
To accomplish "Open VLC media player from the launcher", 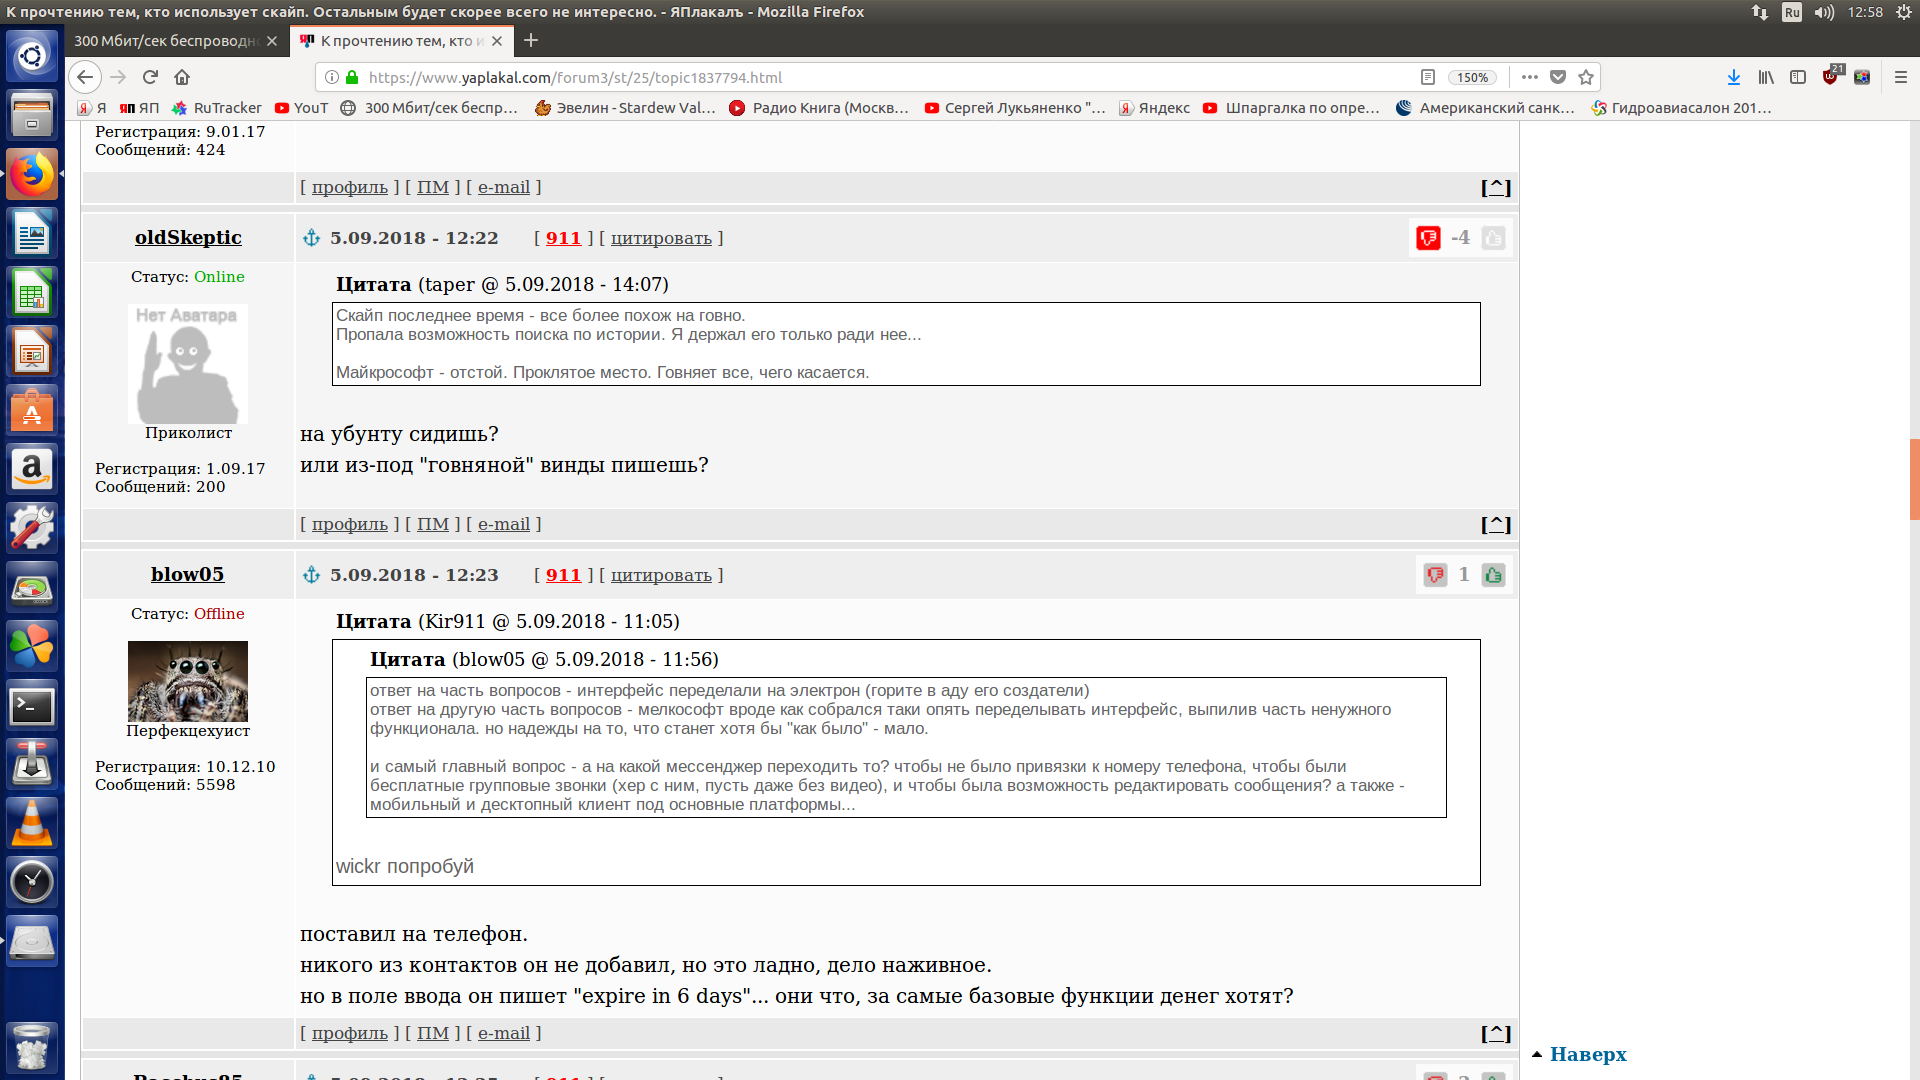I will pos(32,823).
